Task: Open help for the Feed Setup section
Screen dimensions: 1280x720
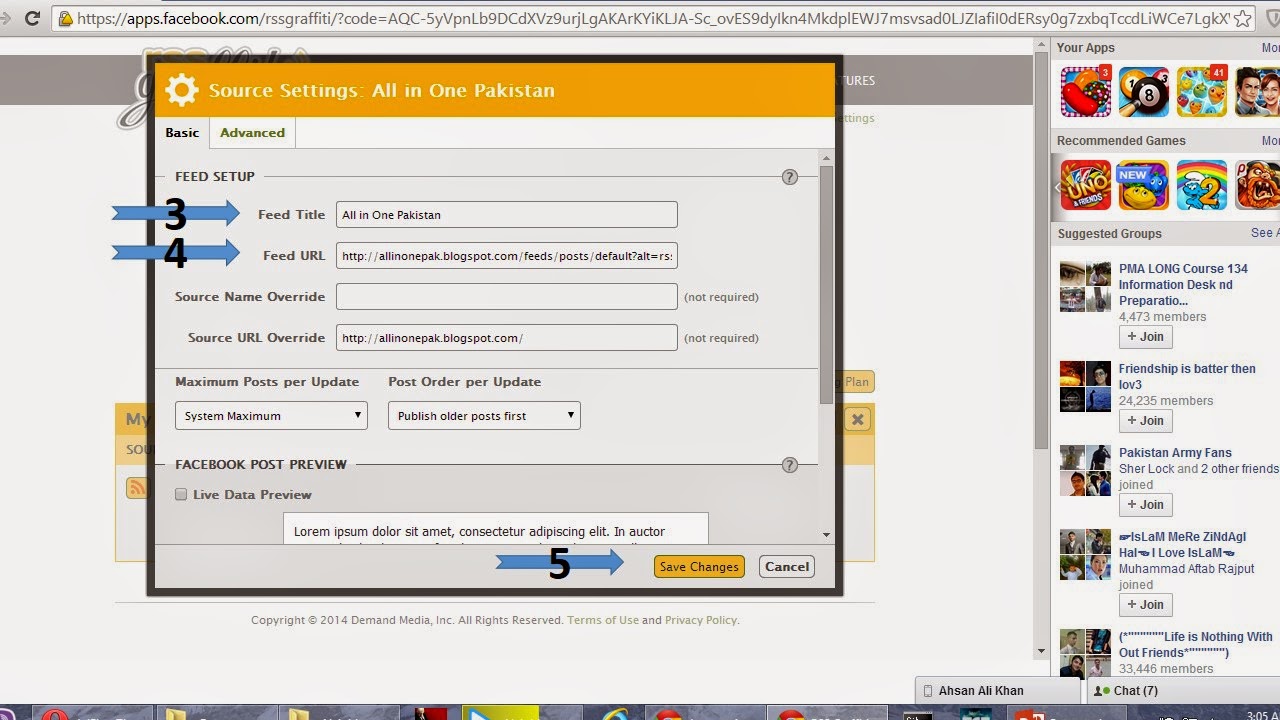Action: 790,177
